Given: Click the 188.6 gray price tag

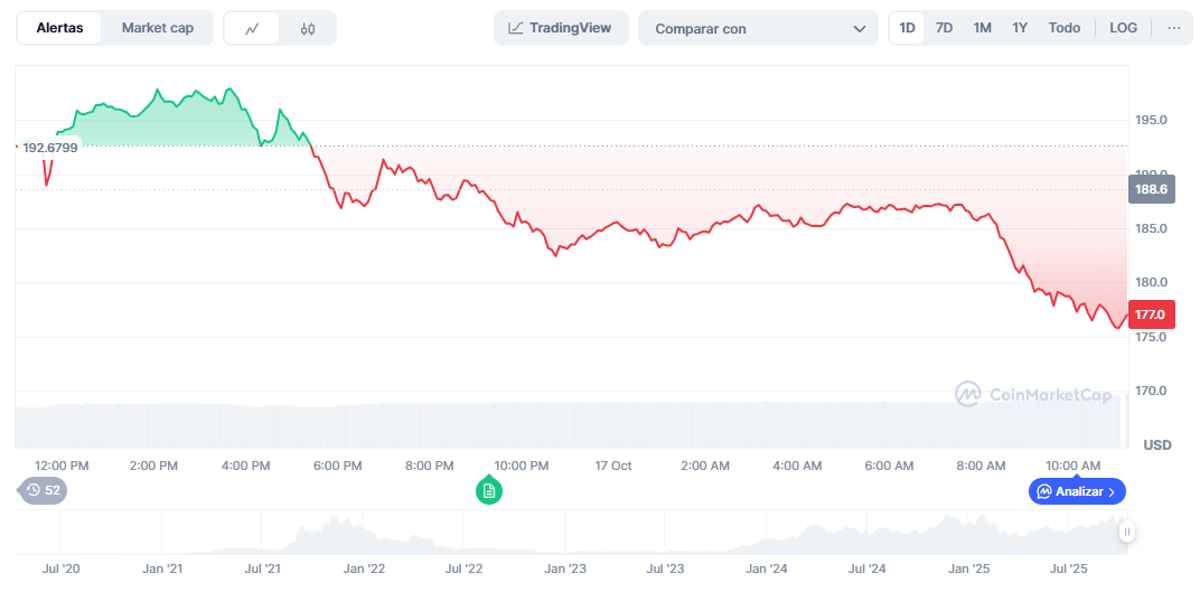Looking at the screenshot, I should [1151, 188].
